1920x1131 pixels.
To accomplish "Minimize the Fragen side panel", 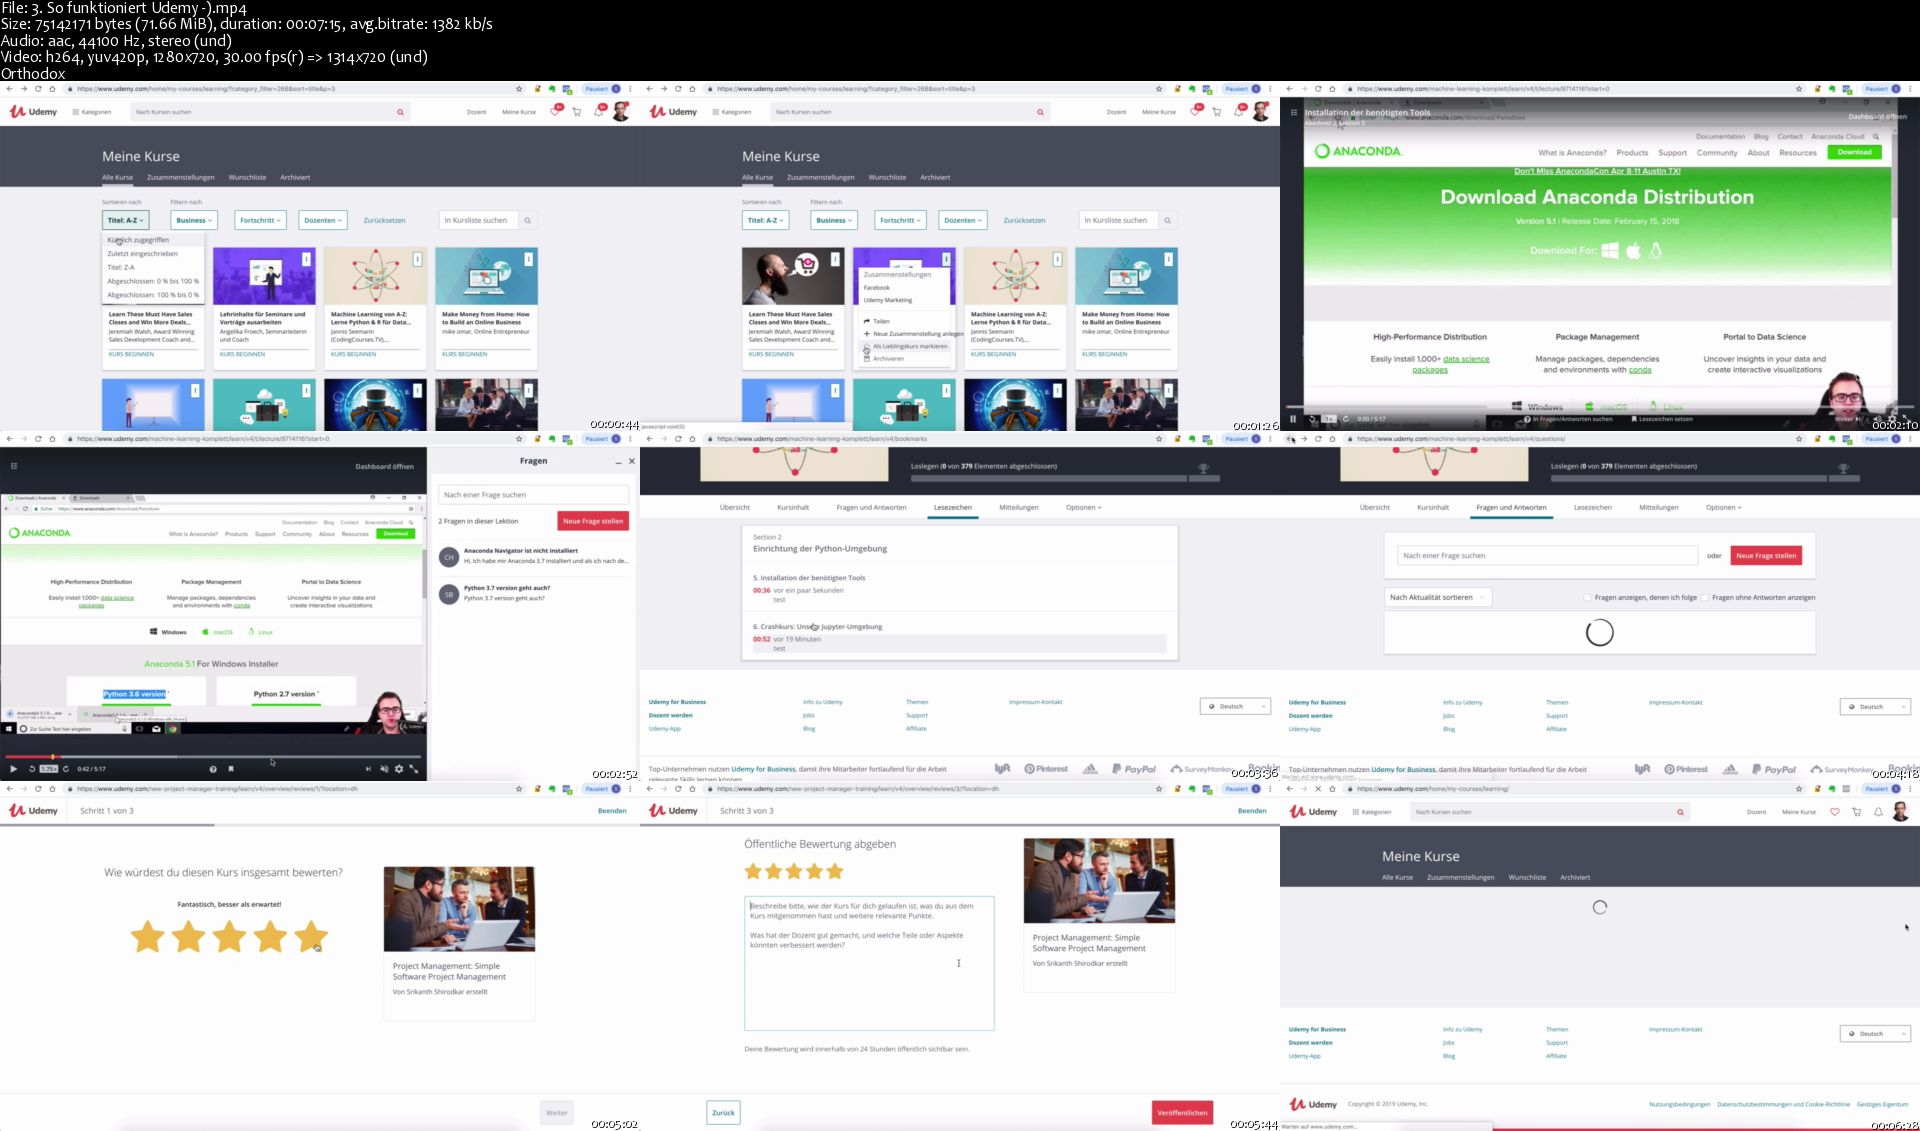I will (x=618, y=462).
